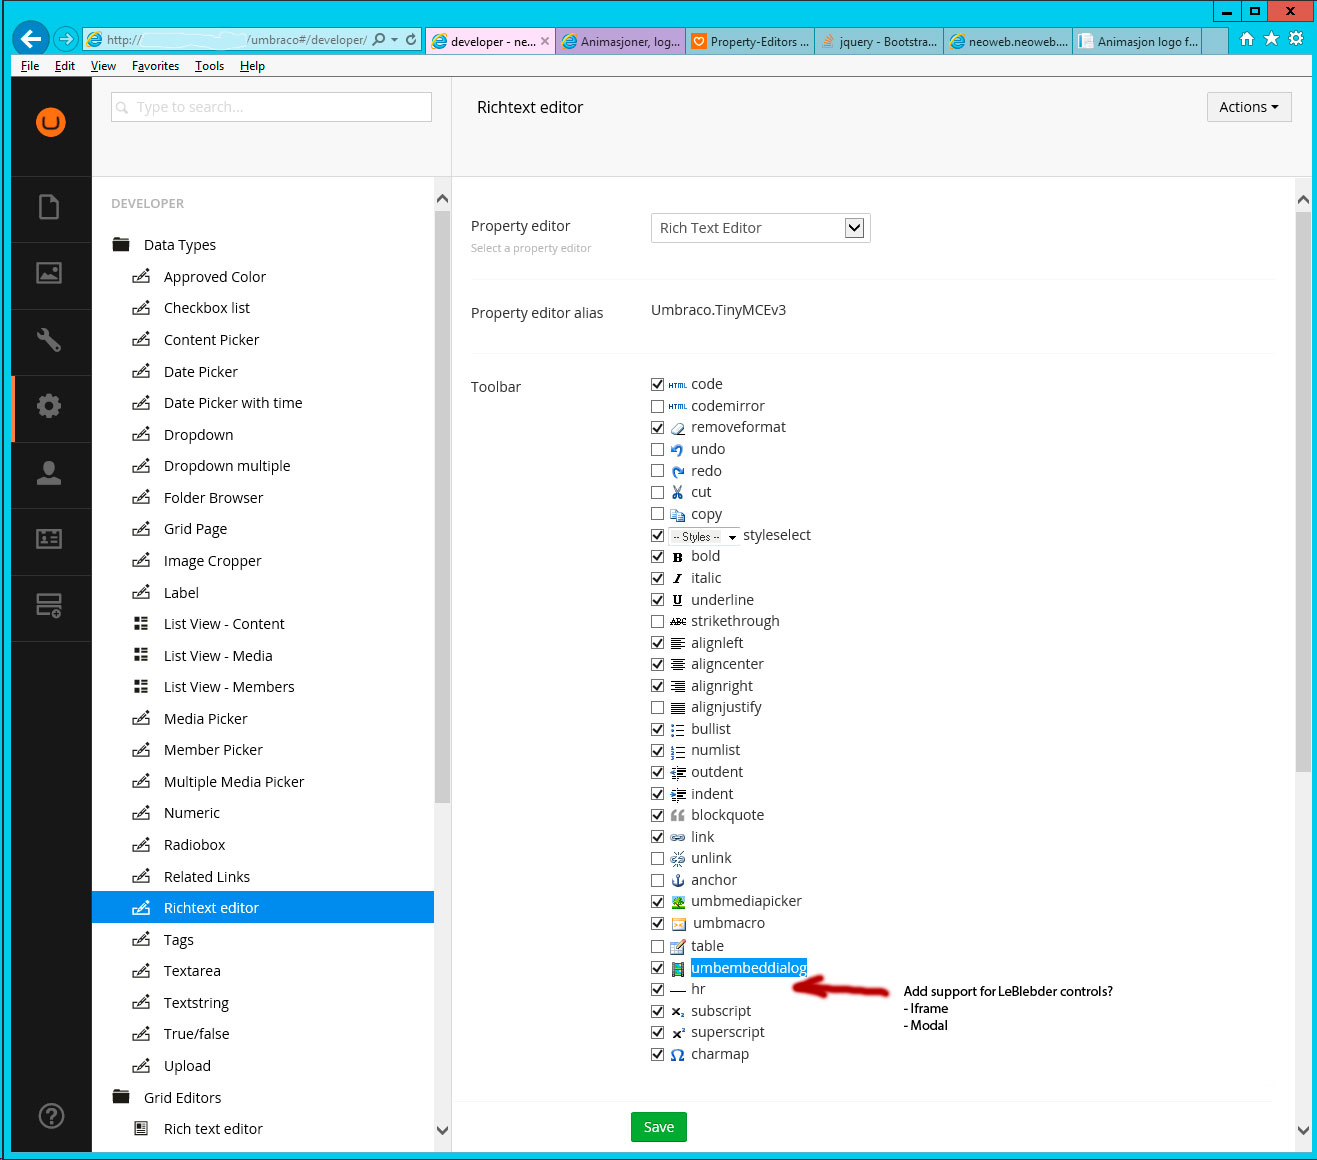Open the Members section ID card icon

(x=49, y=539)
